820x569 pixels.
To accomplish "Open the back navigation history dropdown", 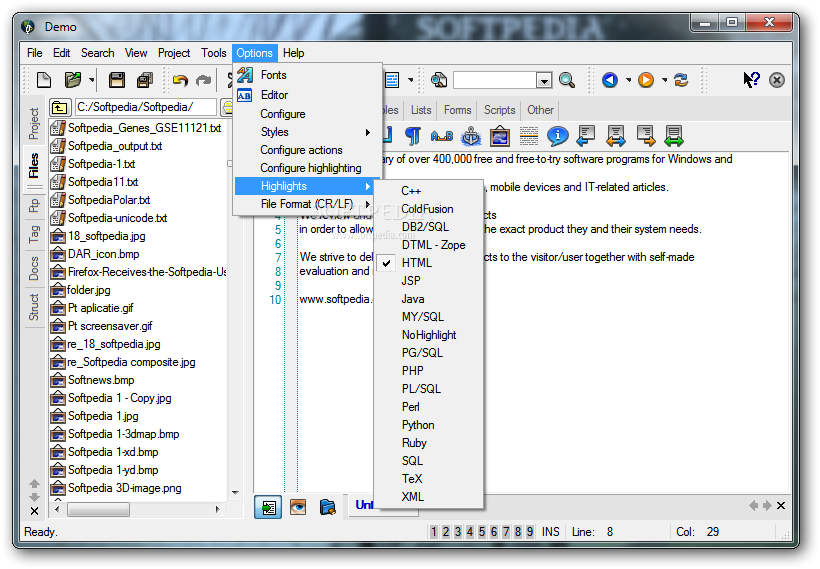I will point(628,80).
